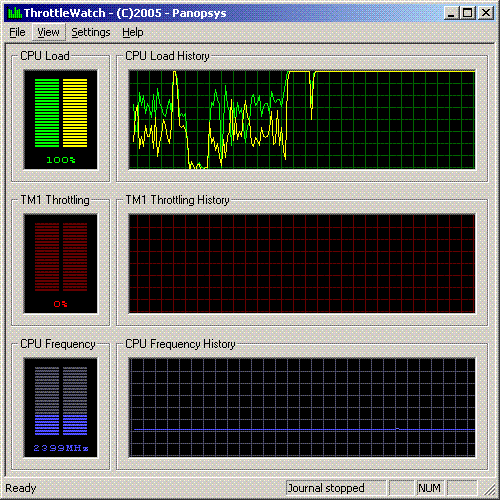Click the 100% CPU load readout

pos(61,160)
